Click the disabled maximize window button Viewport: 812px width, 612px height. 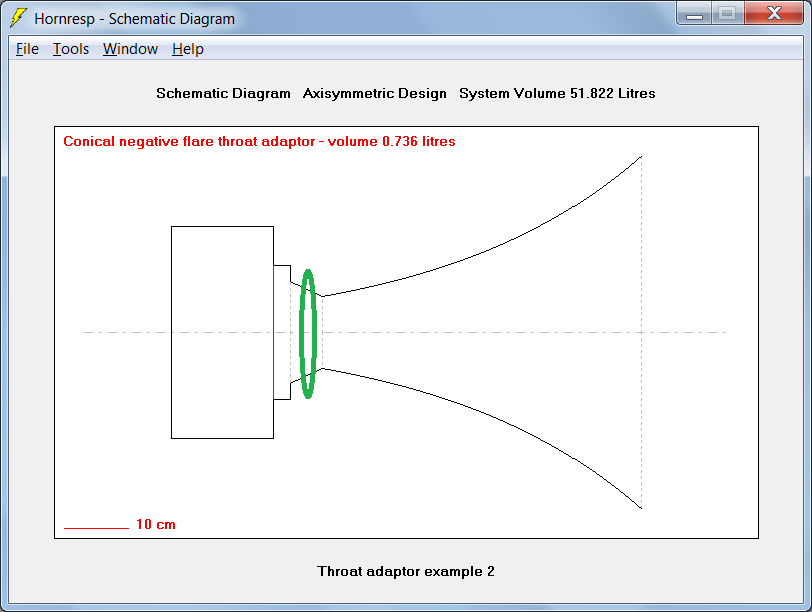coord(728,13)
